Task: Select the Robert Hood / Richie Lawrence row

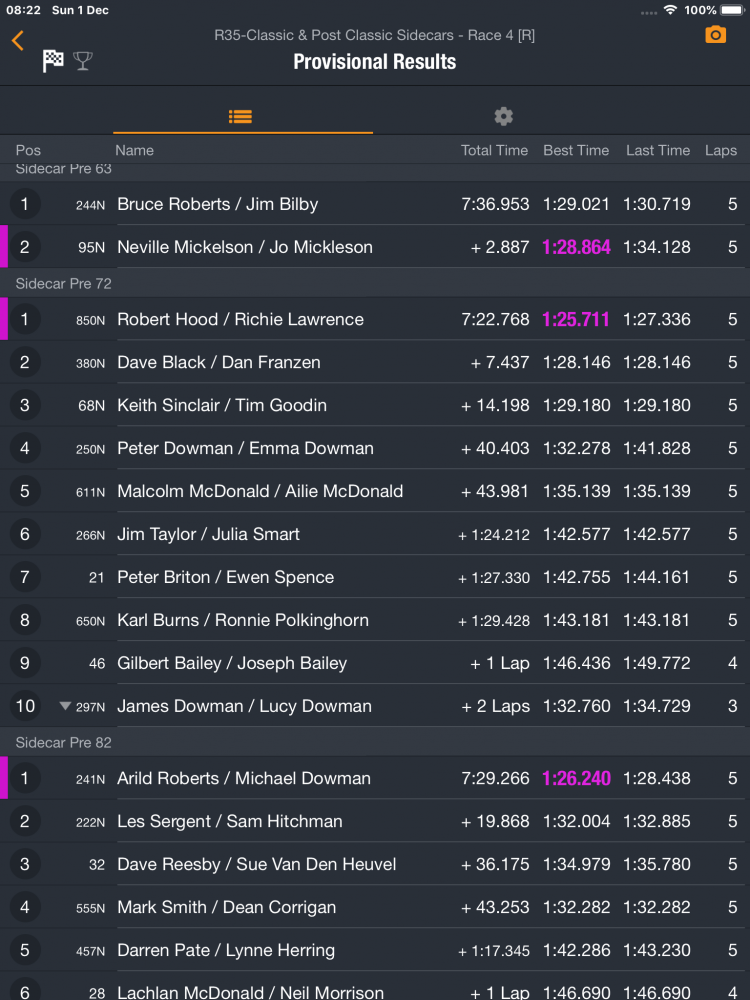Action: click(x=240, y=320)
